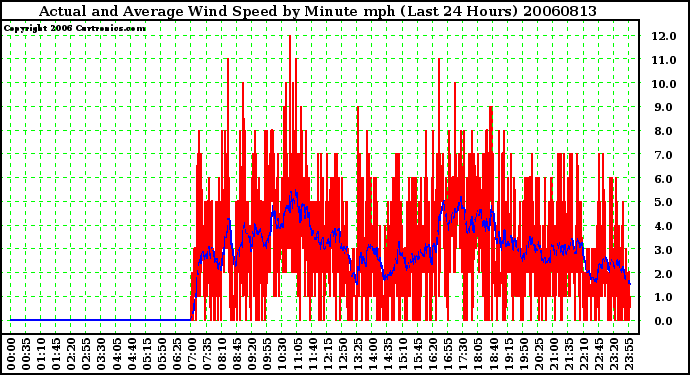Click the 19:50 time label
The height and width of the screenshot is (375, 690).
pos(523,354)
